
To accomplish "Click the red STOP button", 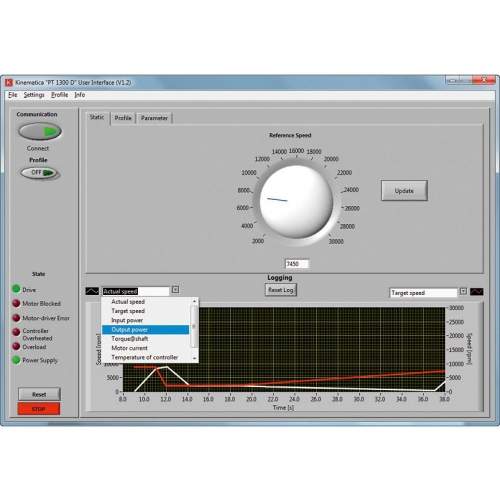I will 39,409.
